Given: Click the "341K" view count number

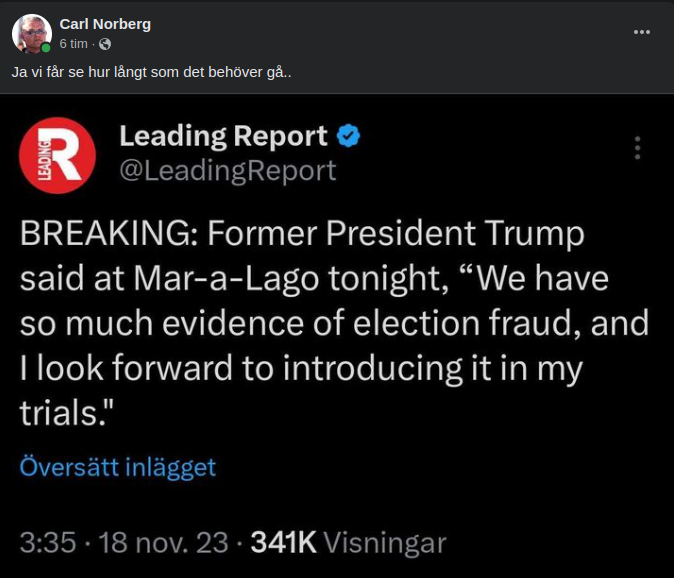Looking at the screenshot, I should click(x=283, y=543).
